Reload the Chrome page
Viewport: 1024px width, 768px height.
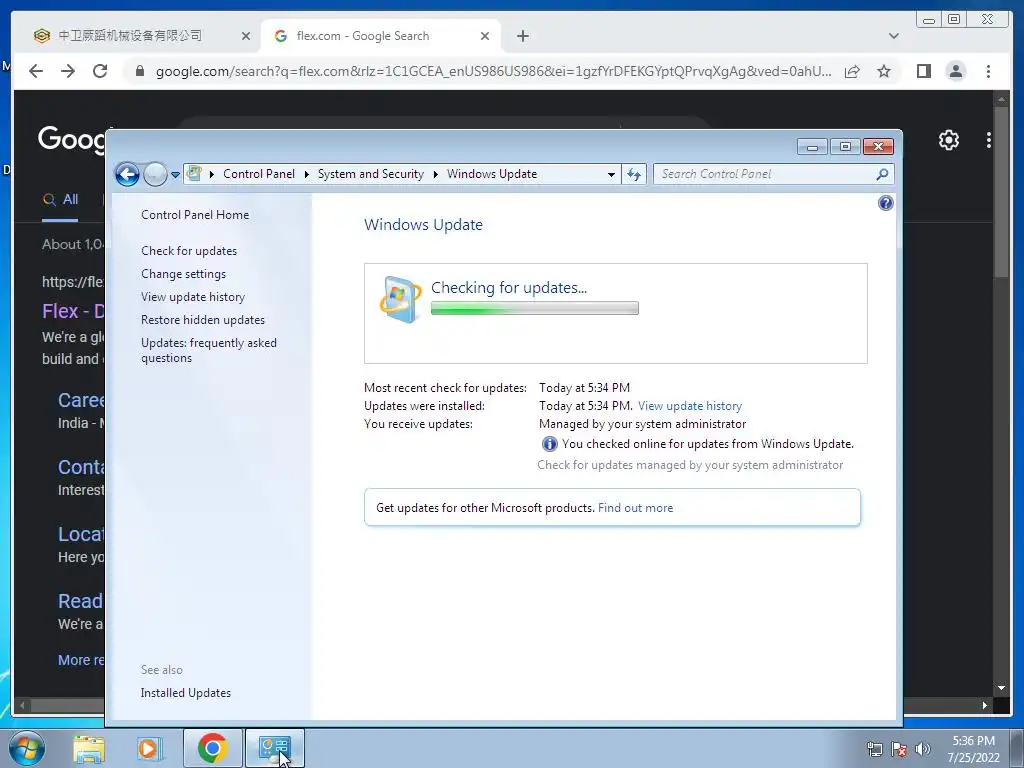coord(100,71)
